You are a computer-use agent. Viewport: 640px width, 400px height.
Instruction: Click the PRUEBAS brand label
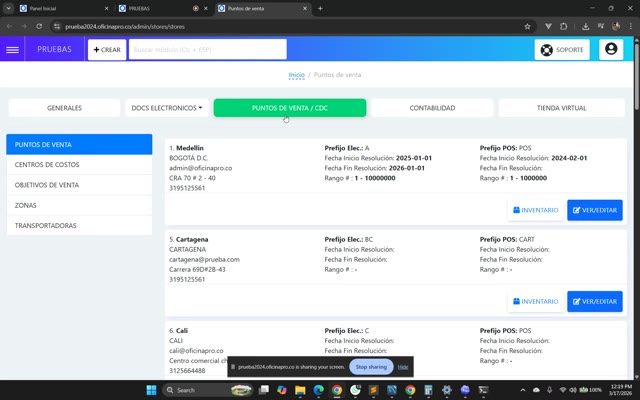tap(54, 49)
